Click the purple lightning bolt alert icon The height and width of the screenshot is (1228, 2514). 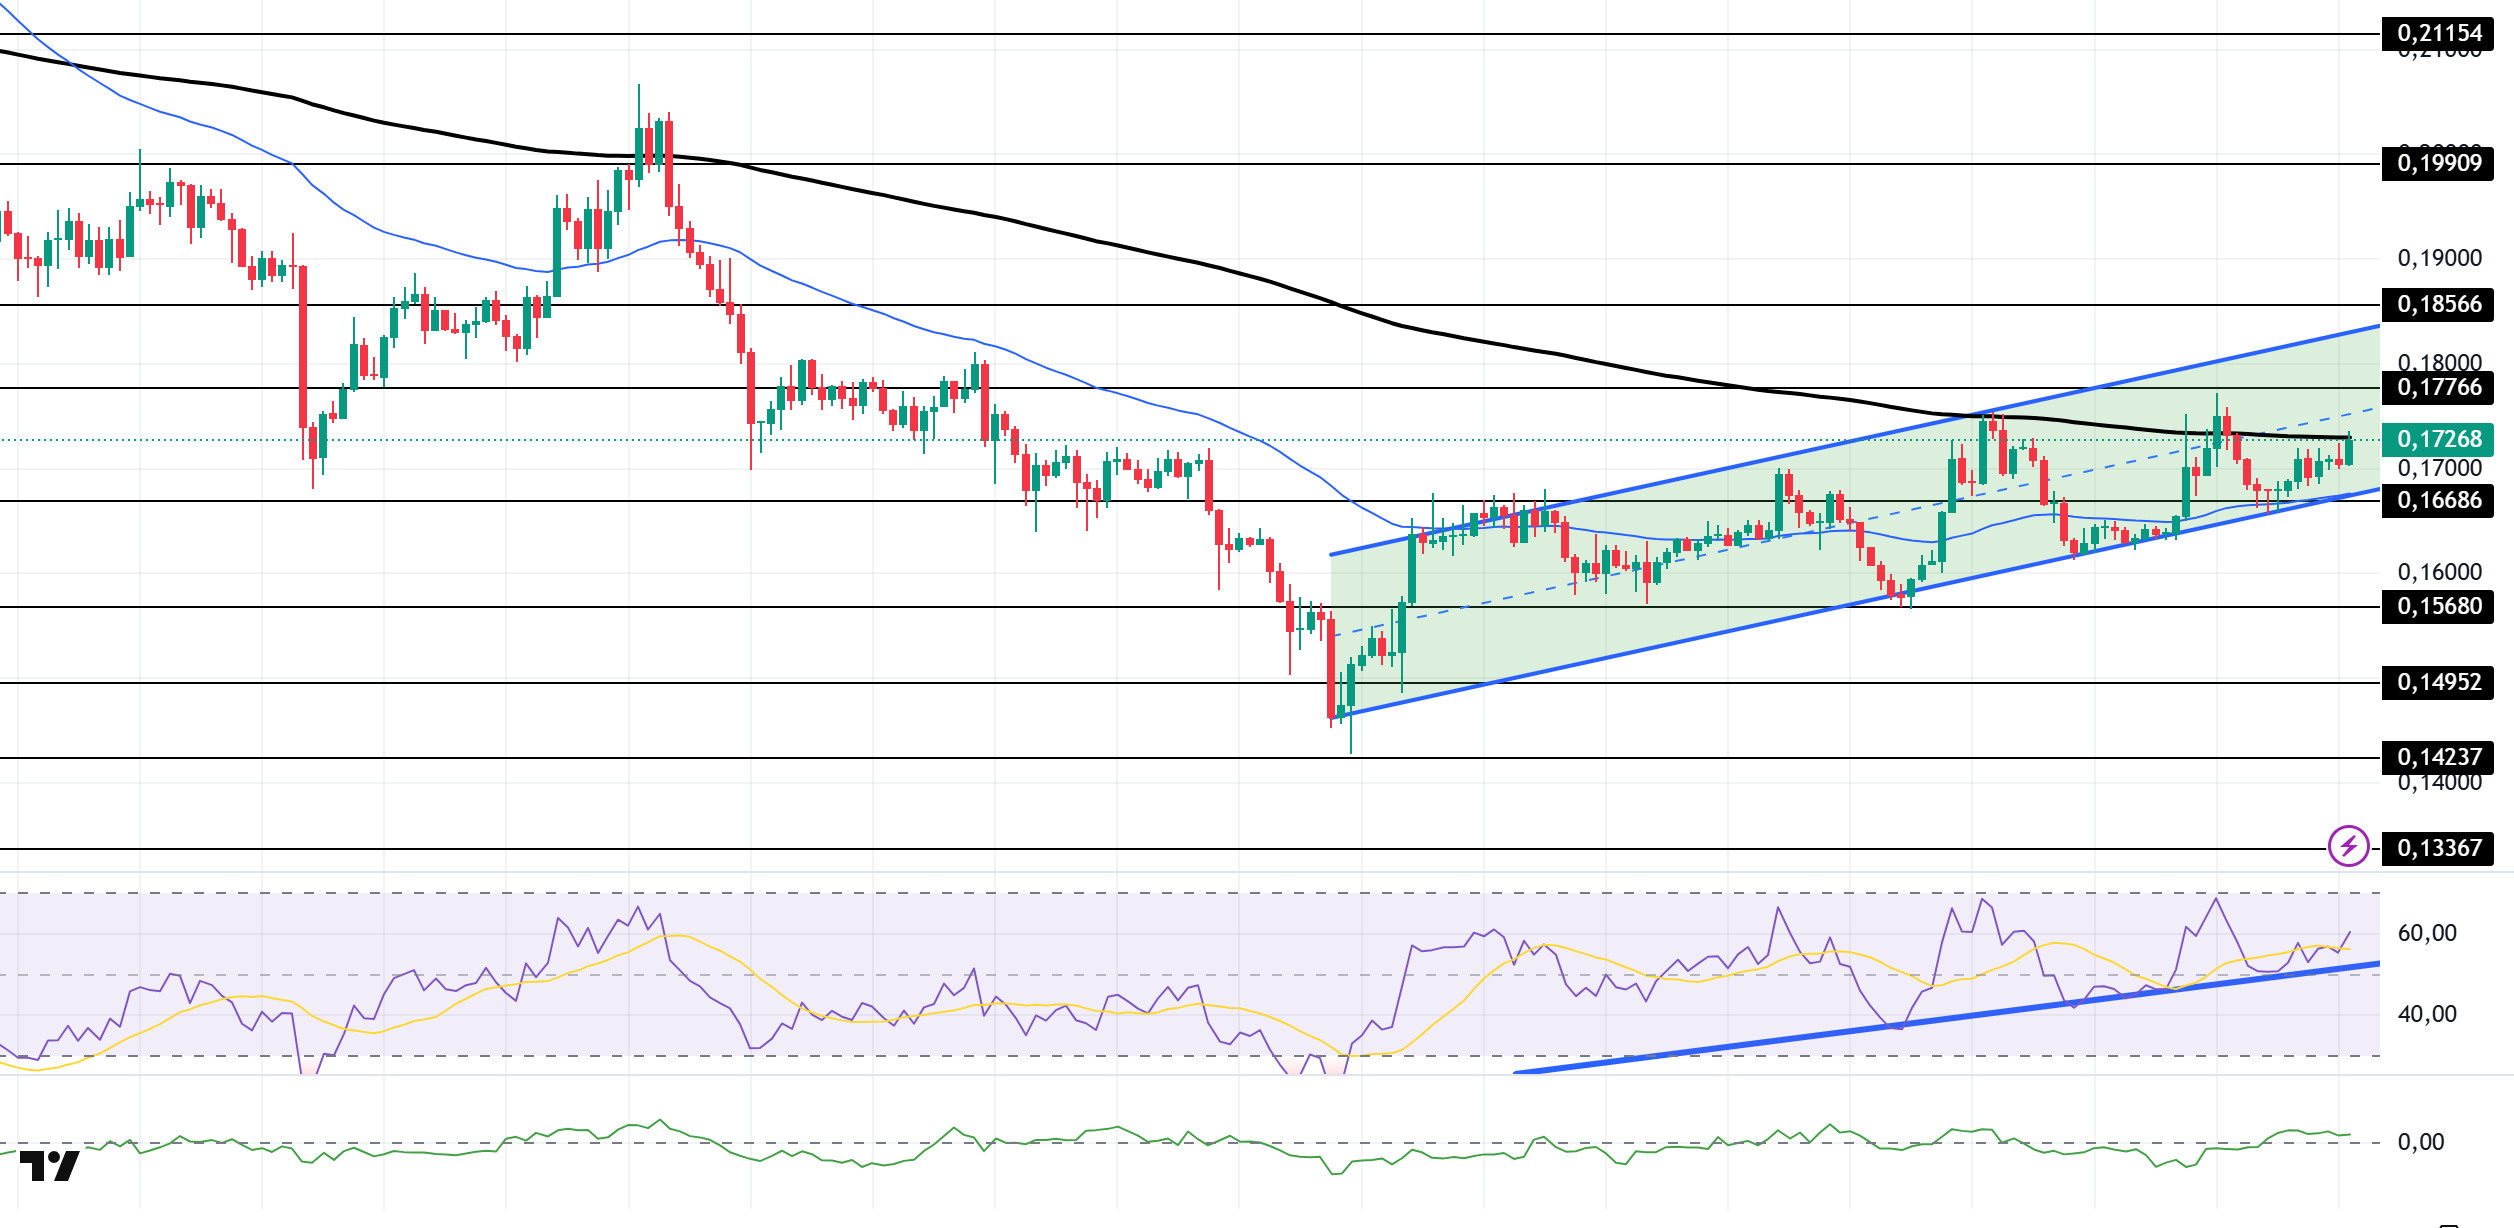pos(2348,847)
